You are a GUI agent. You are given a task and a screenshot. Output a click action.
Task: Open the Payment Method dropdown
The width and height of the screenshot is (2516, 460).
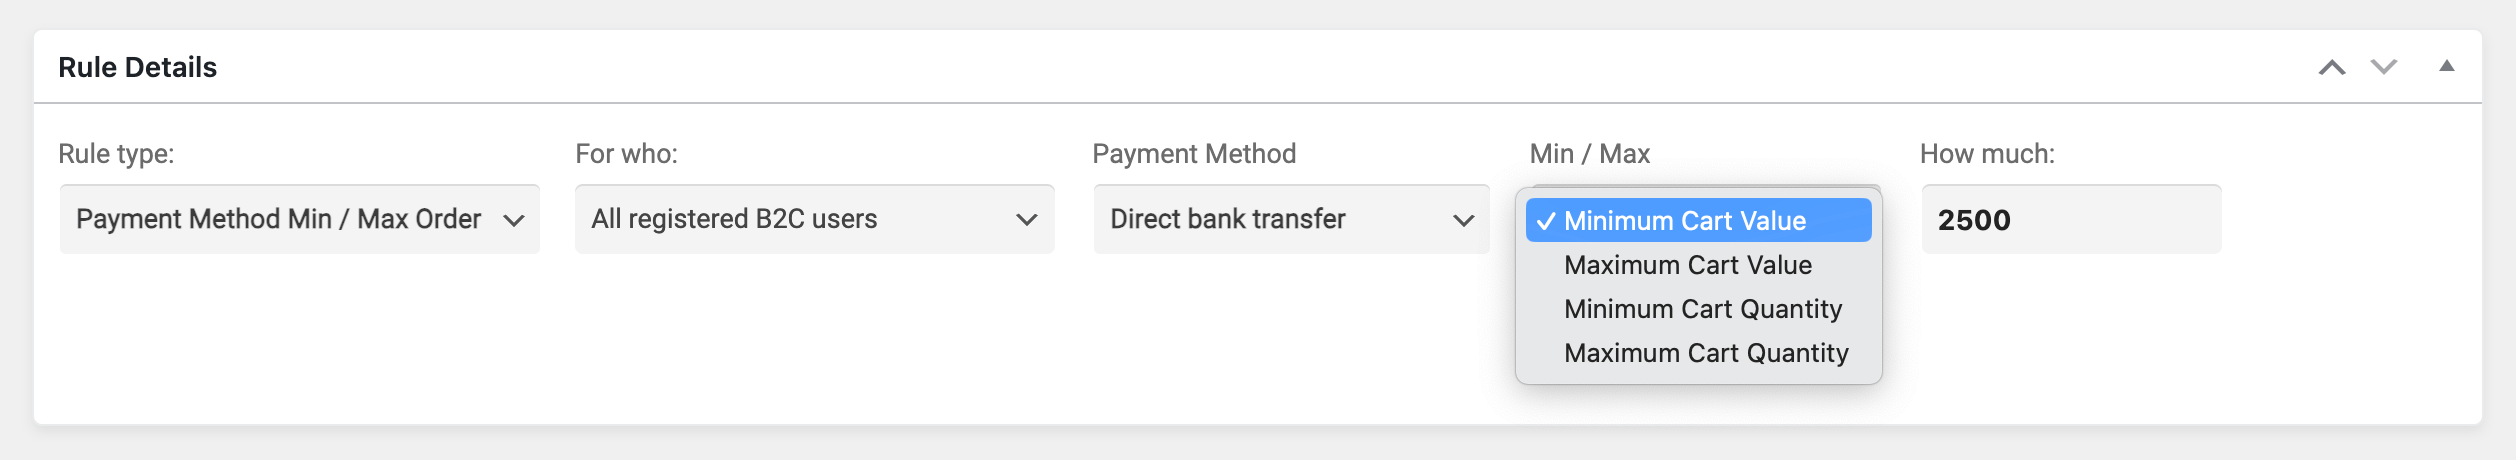[1291, 219]
